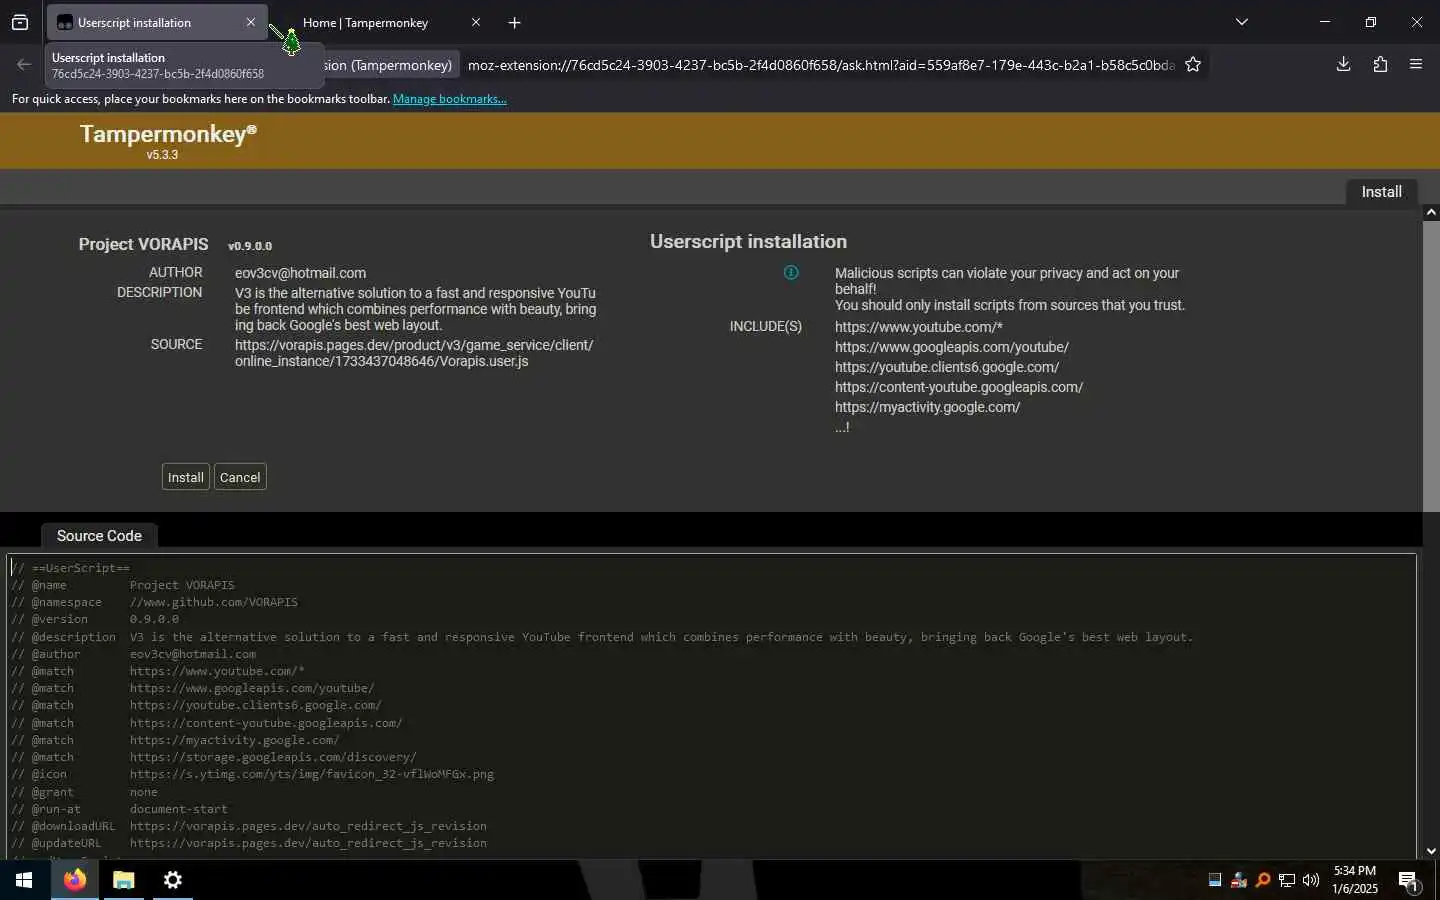Open the volume speaker tray icon
Image resolution: width=1440 pixels, height=900 pixels.
click(x=1311, y=880)
